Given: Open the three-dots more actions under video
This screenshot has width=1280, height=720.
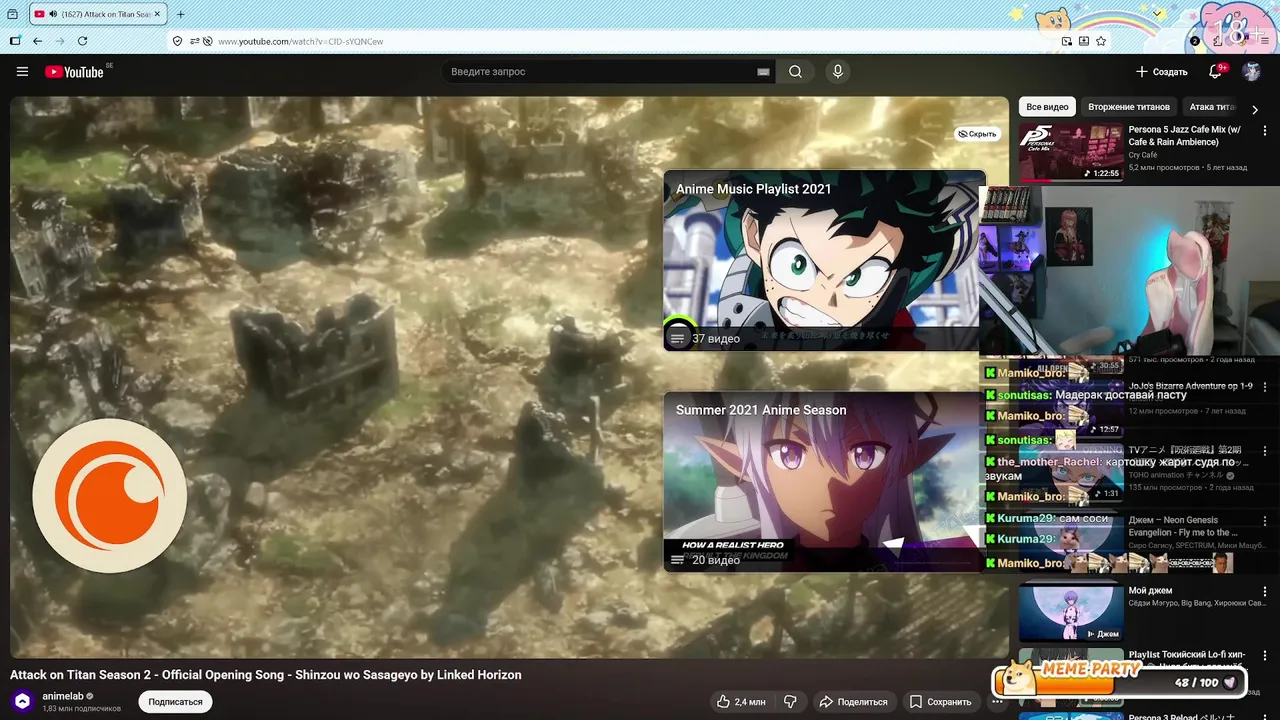Looking at the screenshot, I should pyautogui.click(x=997, y=702).
